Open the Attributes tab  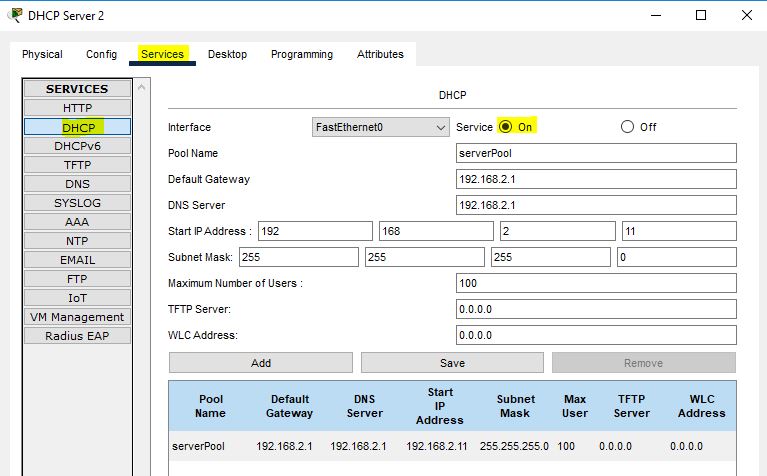click(x=380, y=54)
